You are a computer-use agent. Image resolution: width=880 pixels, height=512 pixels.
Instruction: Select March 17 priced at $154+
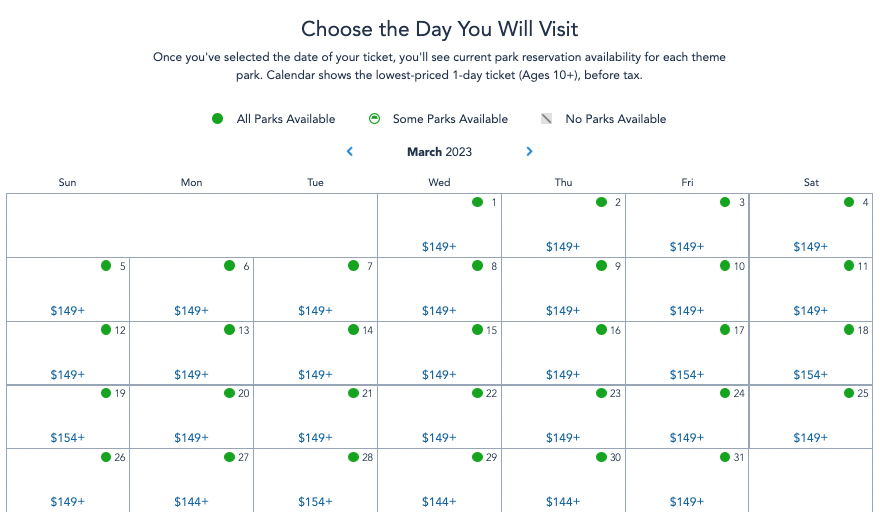[x=687, y=353]
